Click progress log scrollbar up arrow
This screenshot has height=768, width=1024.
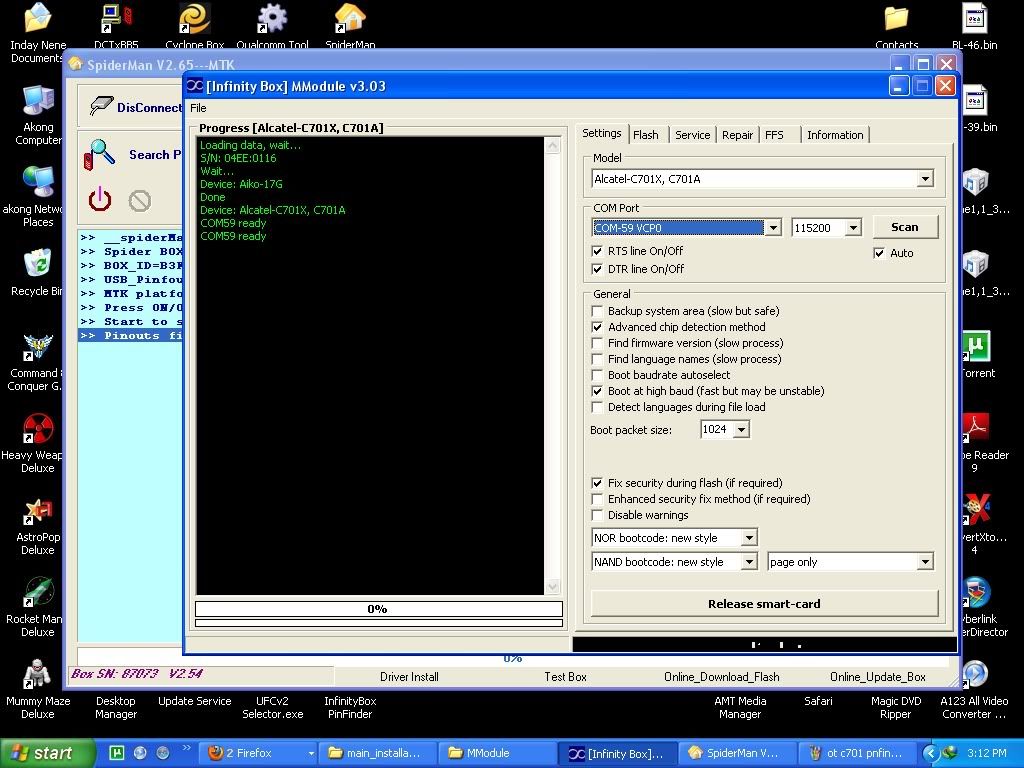click(552, 145)
